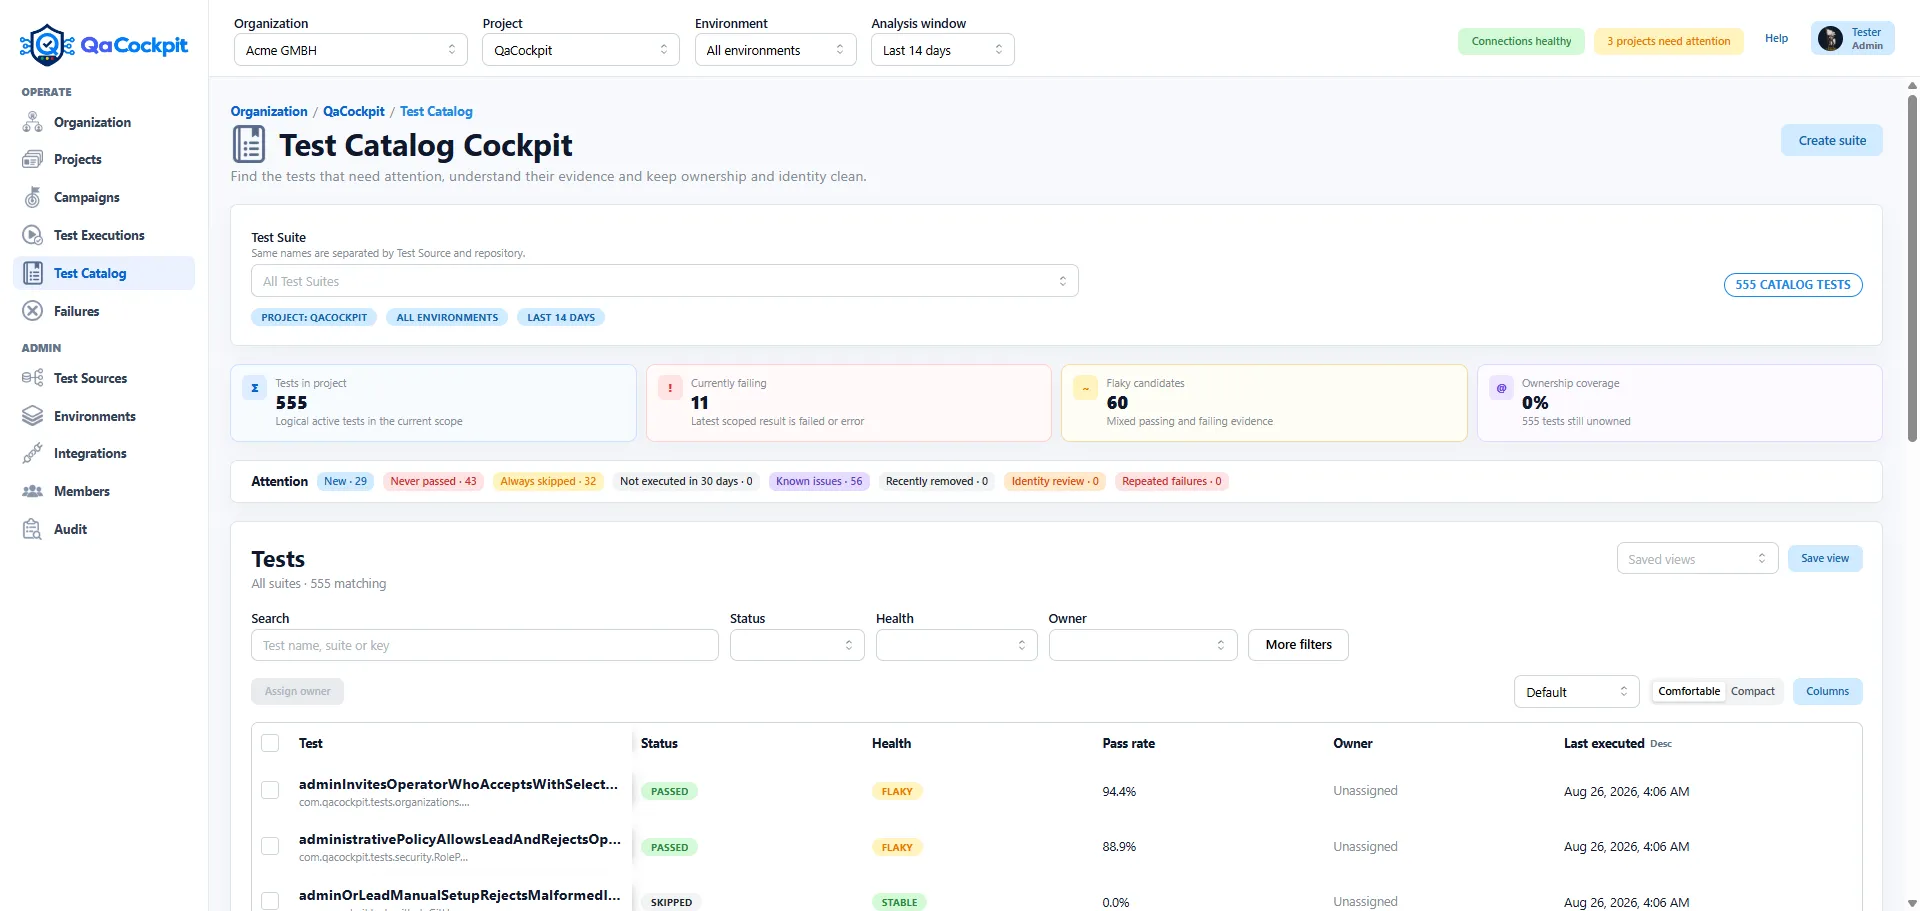Click the Failures sidebar icon
The width and height of the screenshot is (1920, 911).
(33, 311)
